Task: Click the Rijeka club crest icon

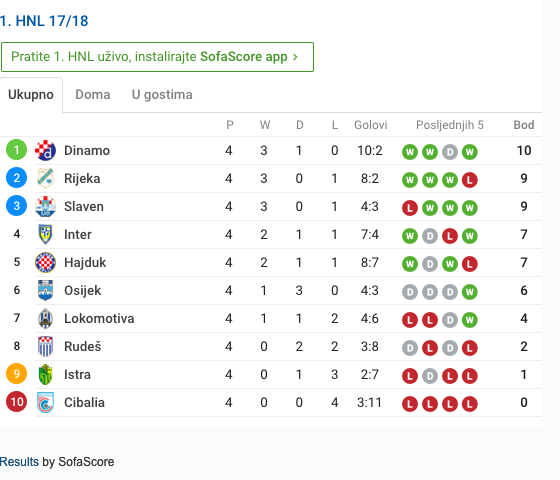Action: (x=45, y=178)
